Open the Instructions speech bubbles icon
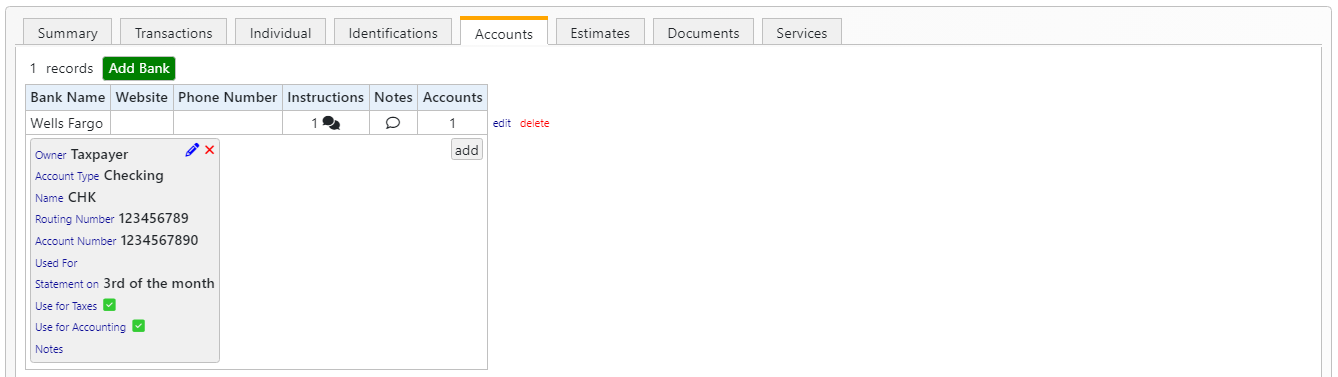1338x377 pixels. click(331, 124)
